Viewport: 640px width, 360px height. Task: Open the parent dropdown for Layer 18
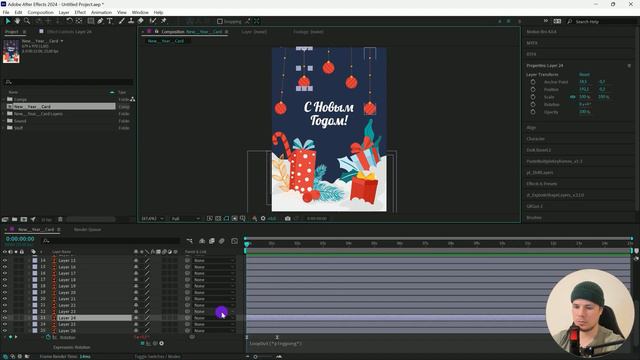(214, 280)
